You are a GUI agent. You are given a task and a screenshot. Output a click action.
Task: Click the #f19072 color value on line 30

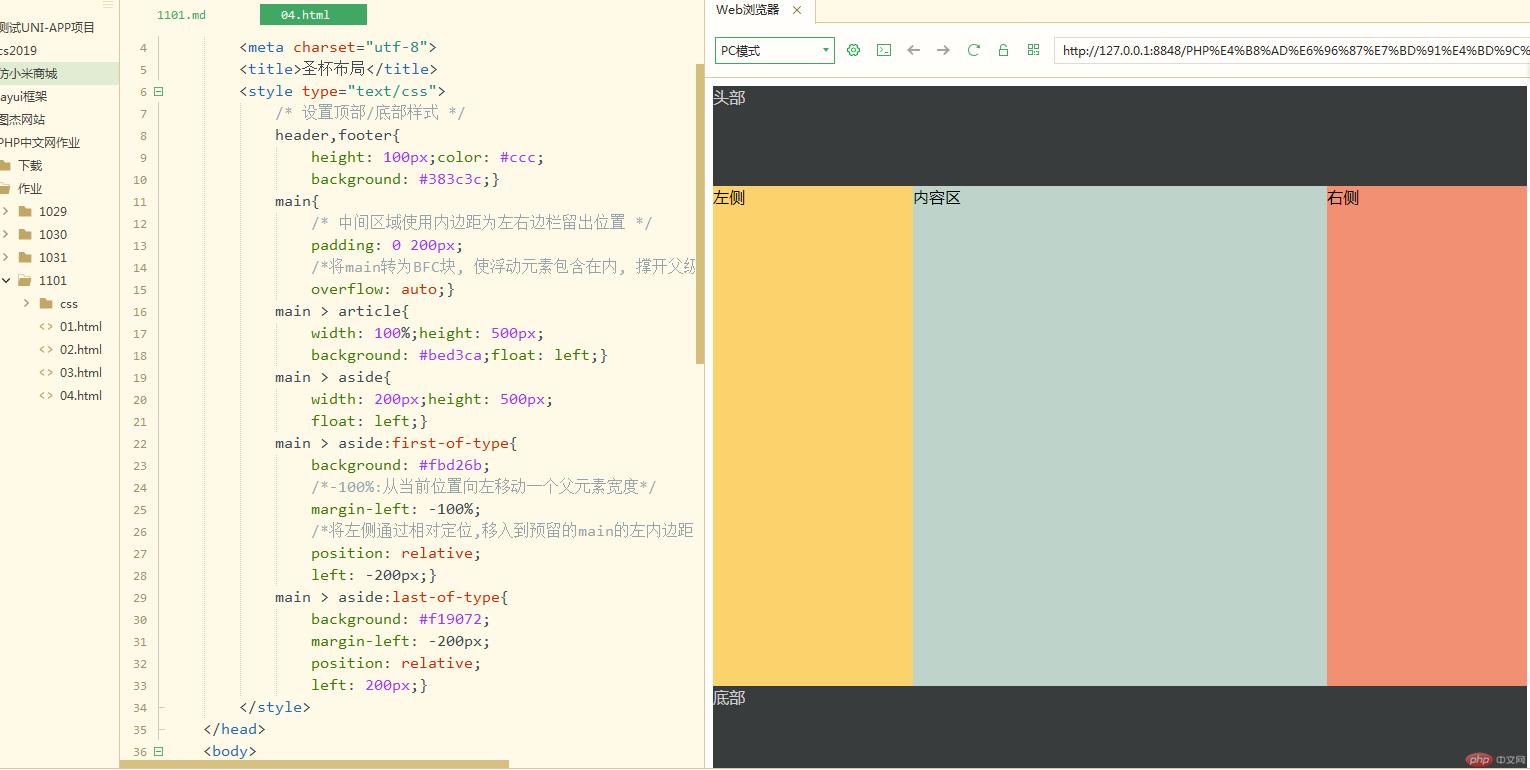[x=450, y=620]
